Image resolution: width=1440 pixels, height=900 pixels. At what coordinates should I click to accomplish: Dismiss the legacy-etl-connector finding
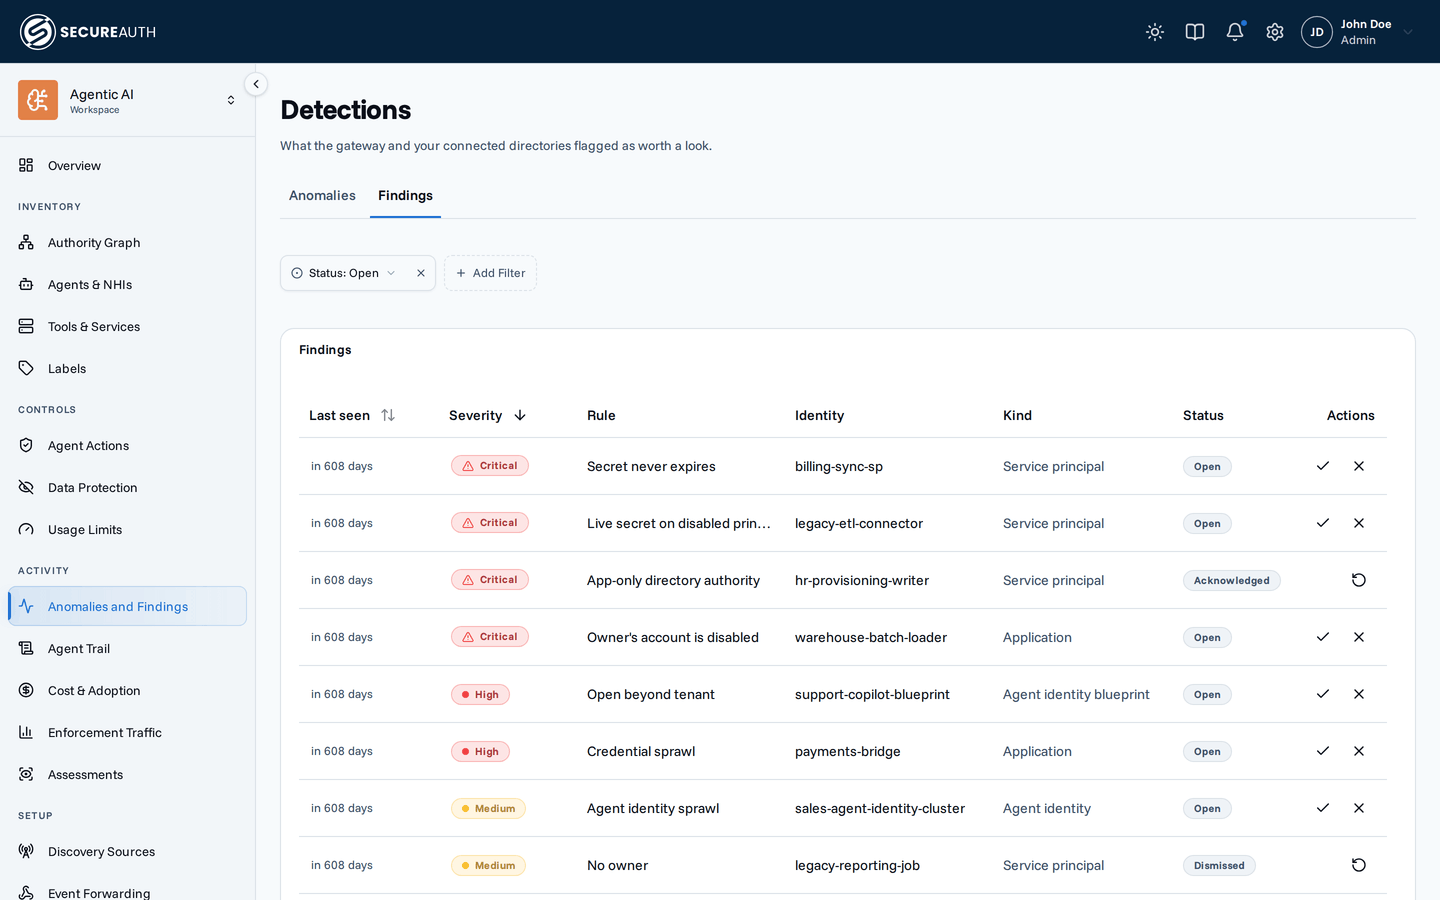coord(1359,523)
